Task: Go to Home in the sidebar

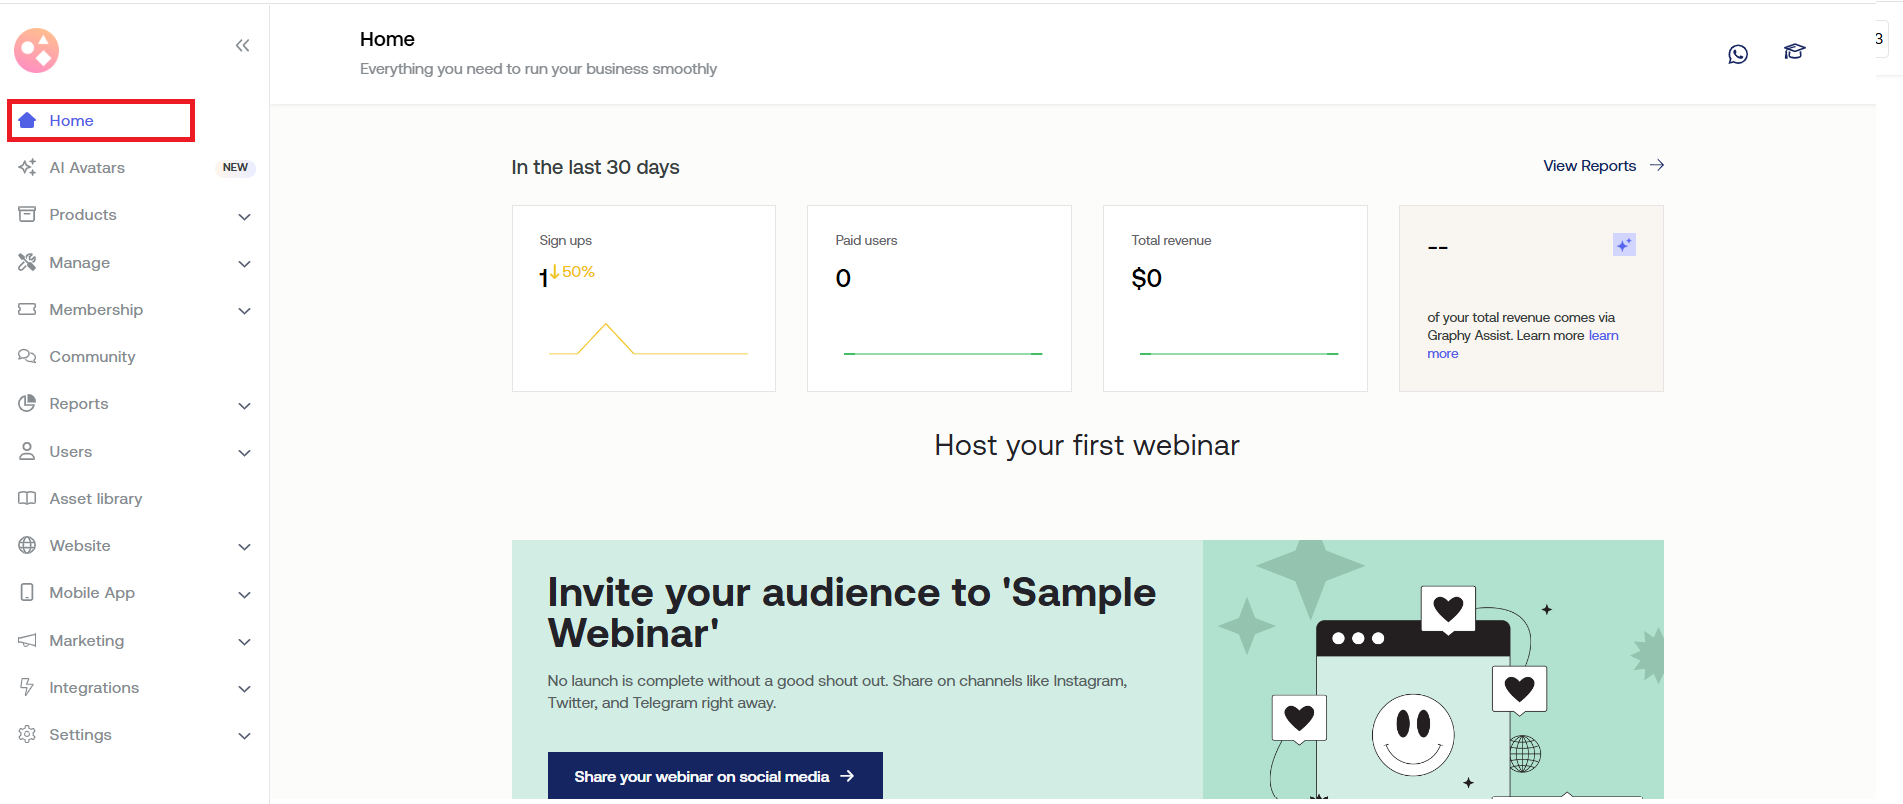Action: pyautogui.click(x=71, y=121)
